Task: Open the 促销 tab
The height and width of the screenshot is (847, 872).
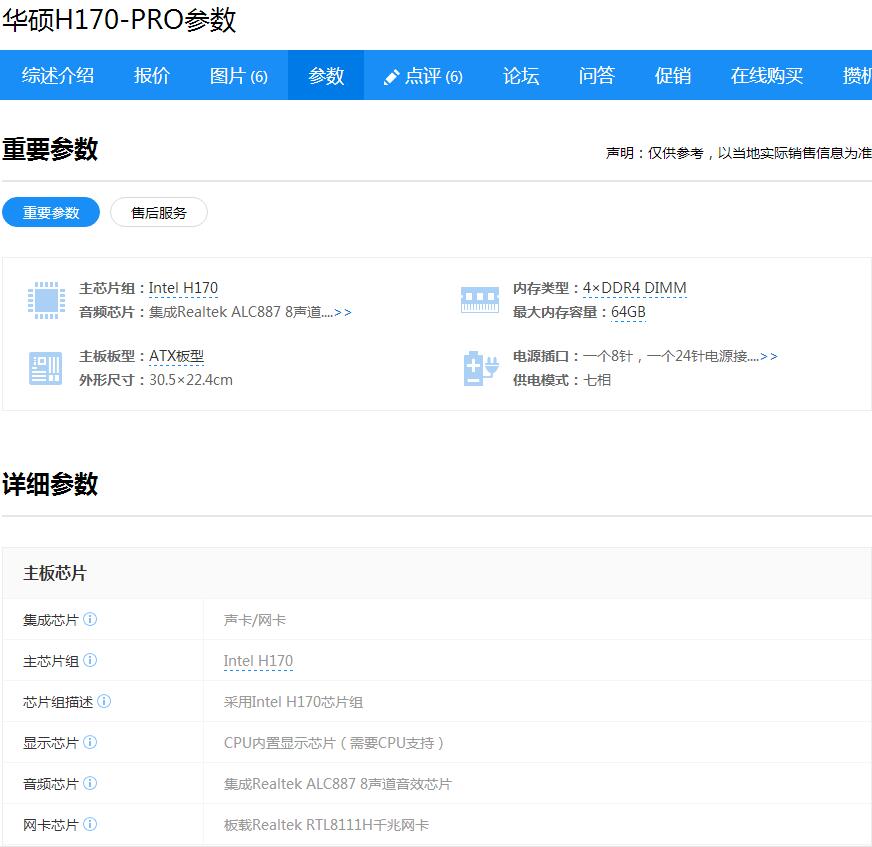Action: pos(672,76)
